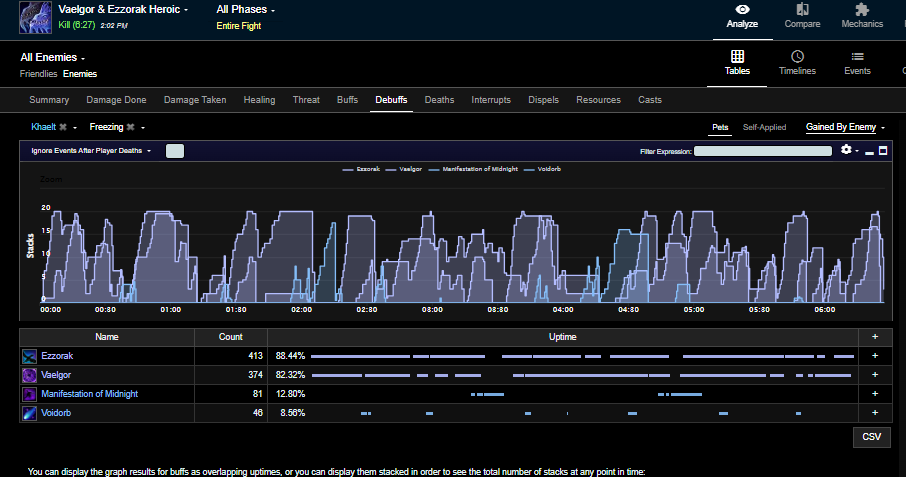Open the Mechanics puzzle icon
Screen dimensions: 906x477
[x=862, y=9]
